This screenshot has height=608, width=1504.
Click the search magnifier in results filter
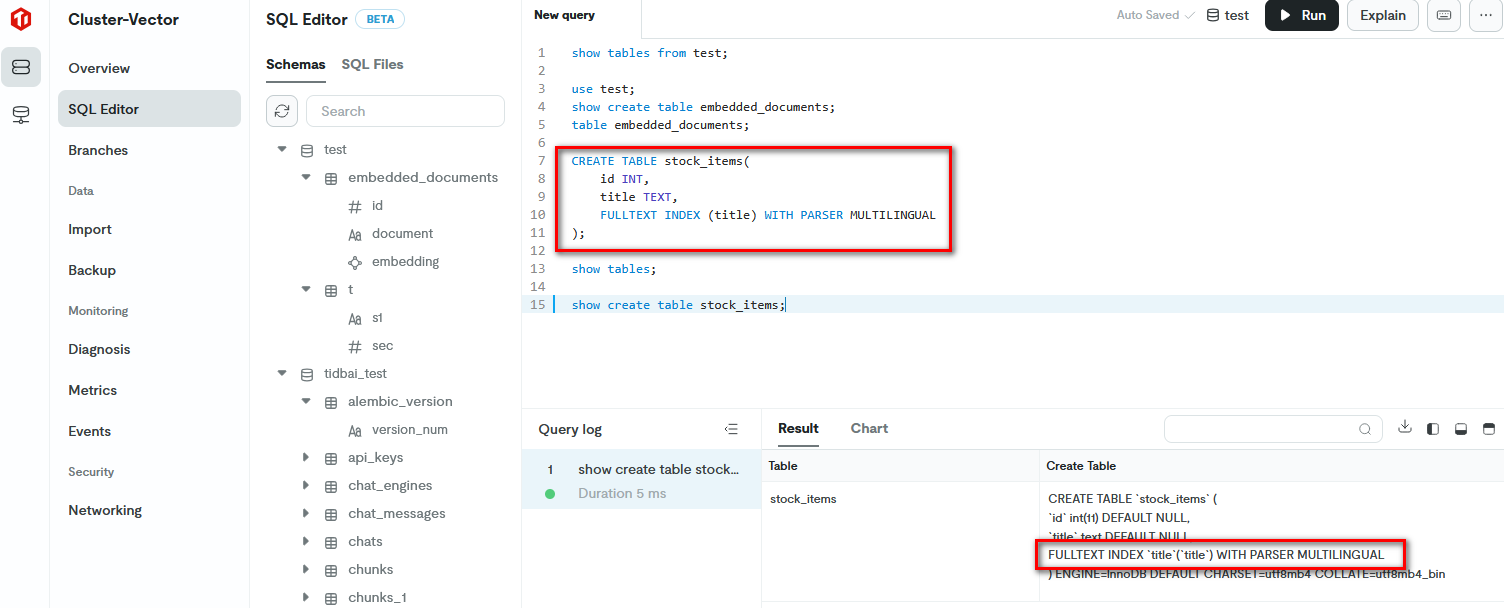(1365, 429)
